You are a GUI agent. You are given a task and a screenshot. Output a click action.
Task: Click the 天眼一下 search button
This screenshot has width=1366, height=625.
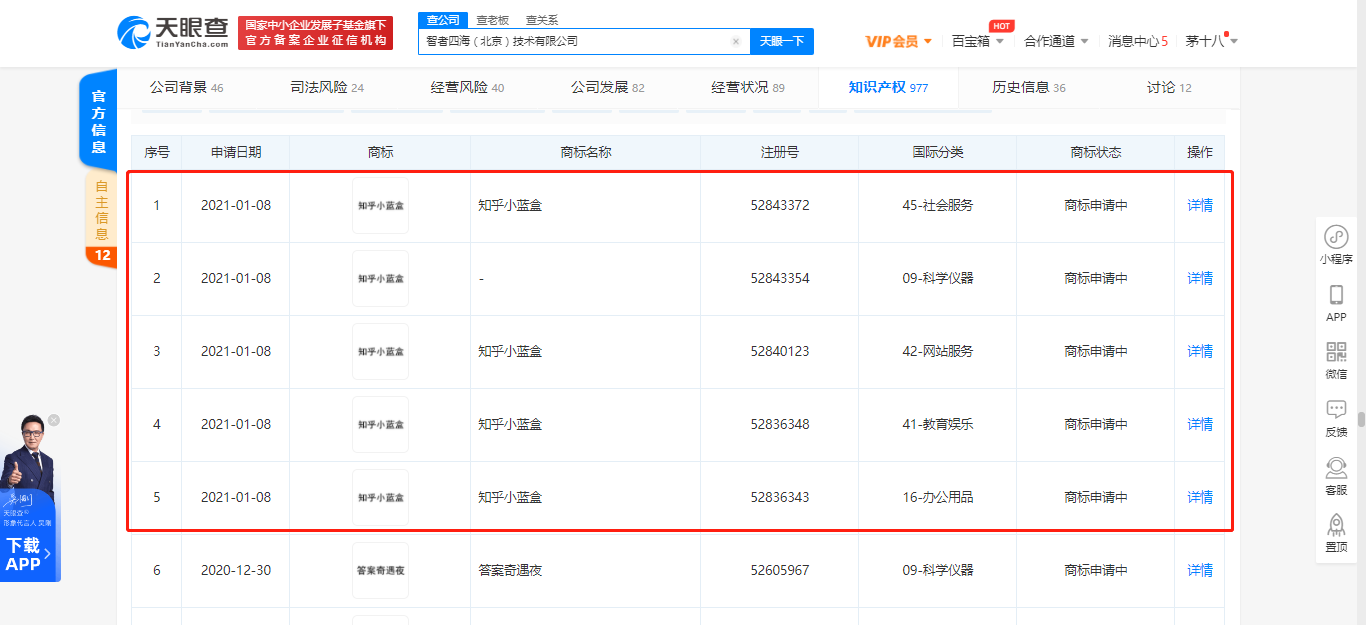coord(781,41)
